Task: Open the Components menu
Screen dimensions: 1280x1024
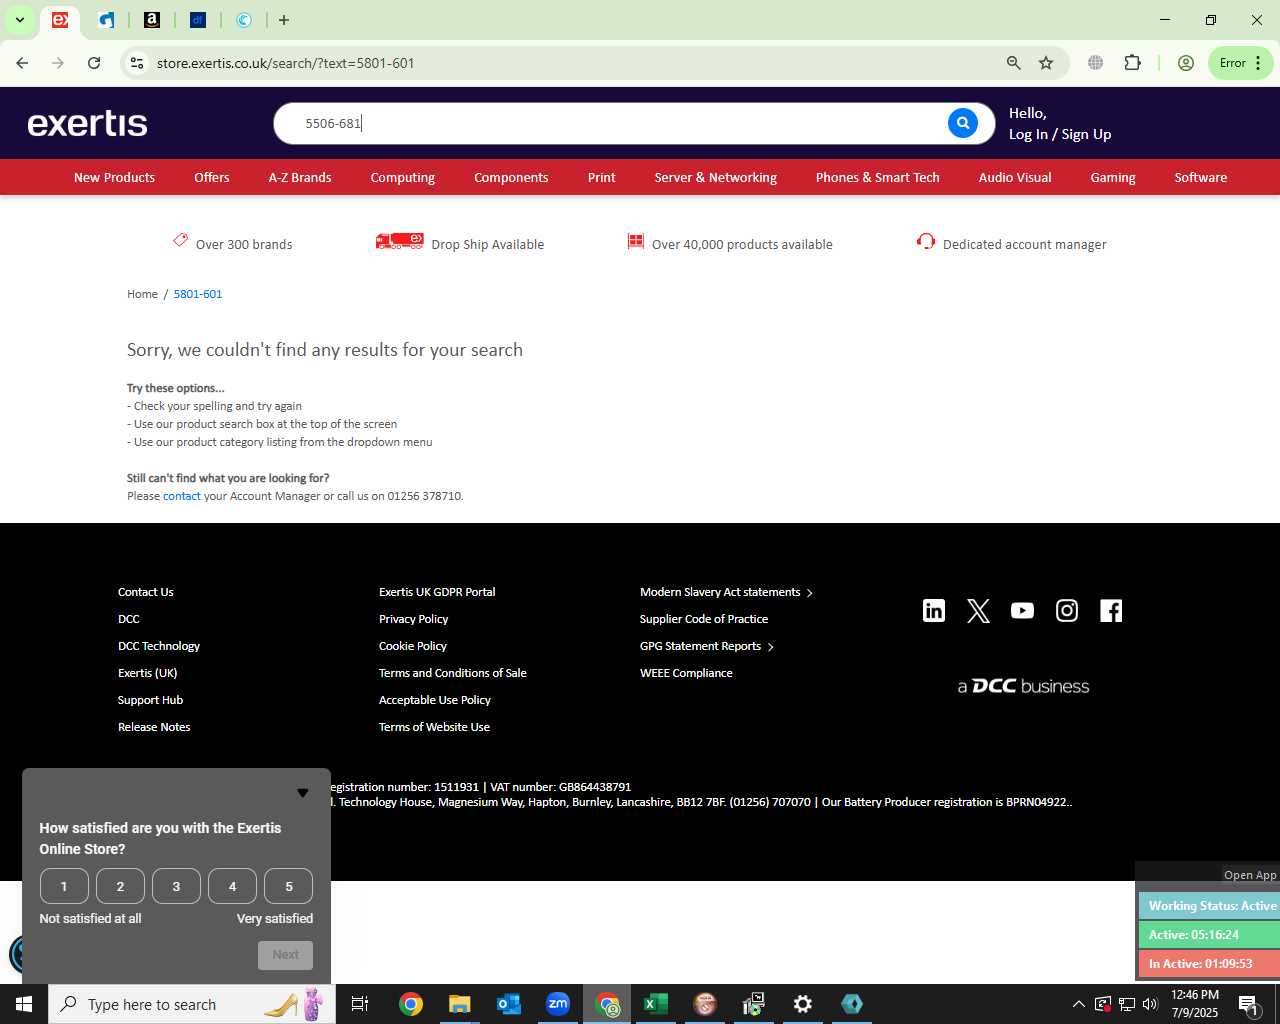Action: pos(511,177)
